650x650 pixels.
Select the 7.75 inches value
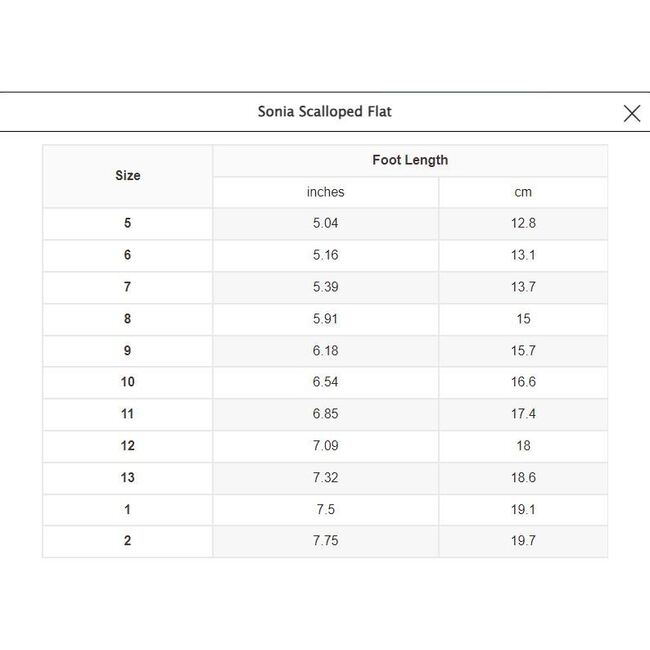pyautogui.click(x=325, y=541)
